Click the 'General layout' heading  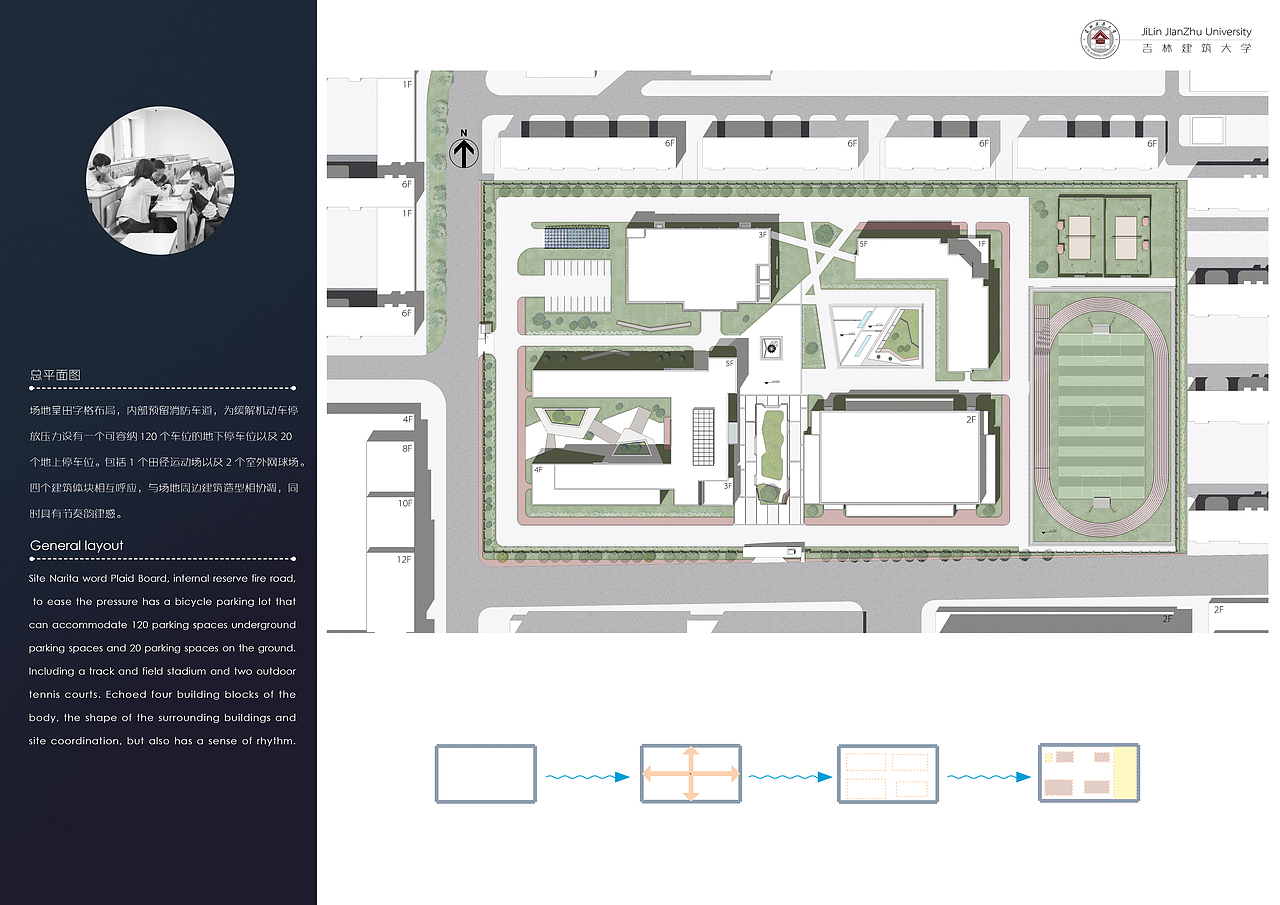pyautogui.click(x=77, y=546)
